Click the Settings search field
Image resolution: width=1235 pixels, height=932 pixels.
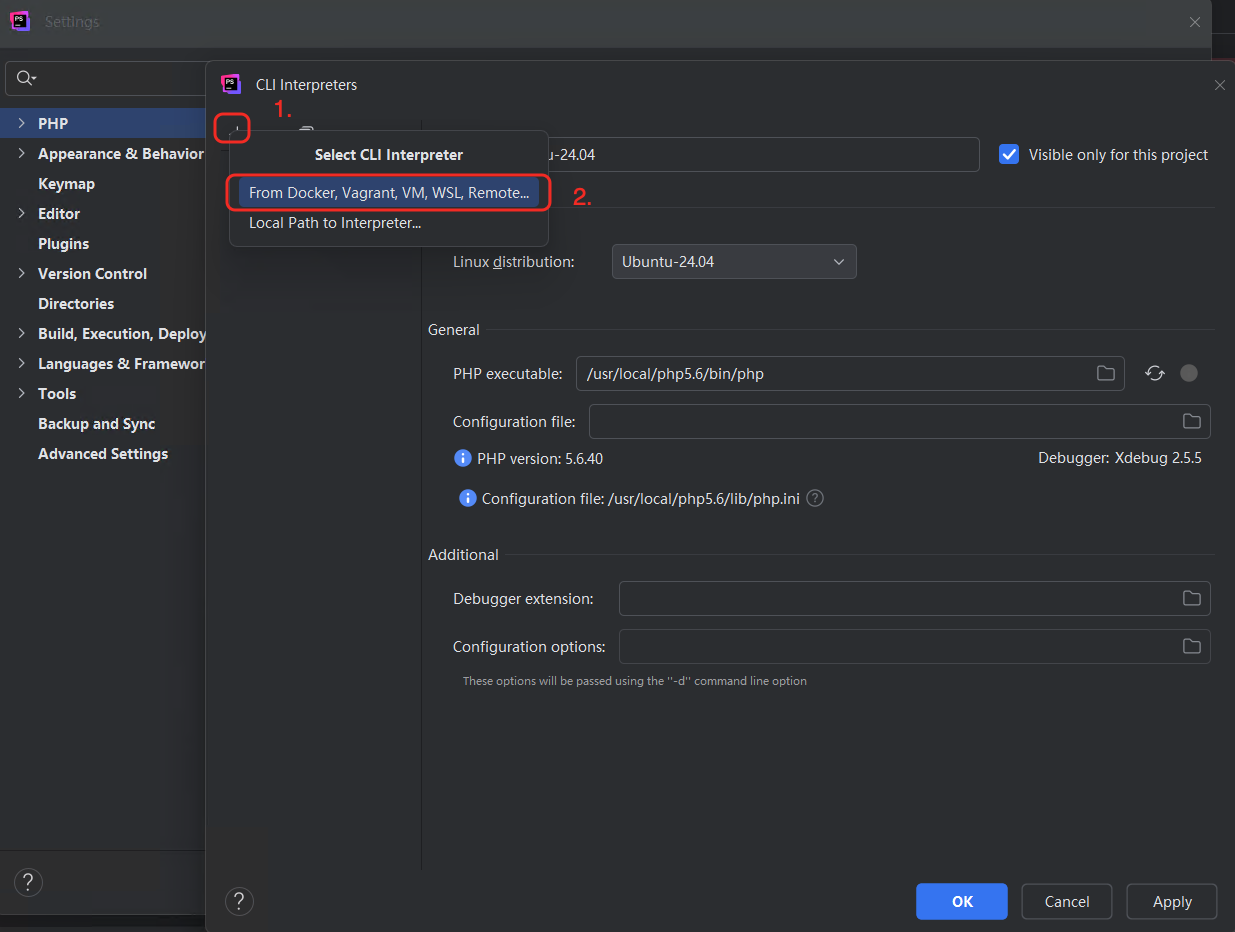(105, 78)
